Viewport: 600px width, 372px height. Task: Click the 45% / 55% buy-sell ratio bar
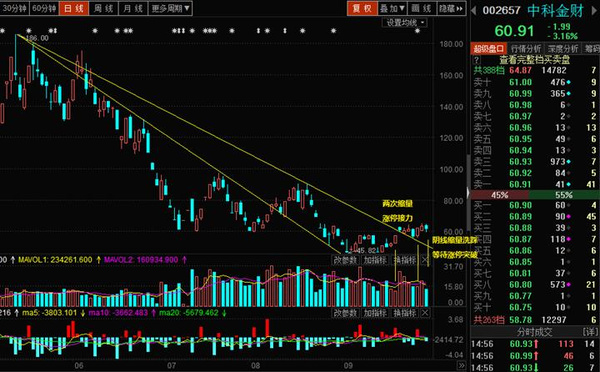535,195
